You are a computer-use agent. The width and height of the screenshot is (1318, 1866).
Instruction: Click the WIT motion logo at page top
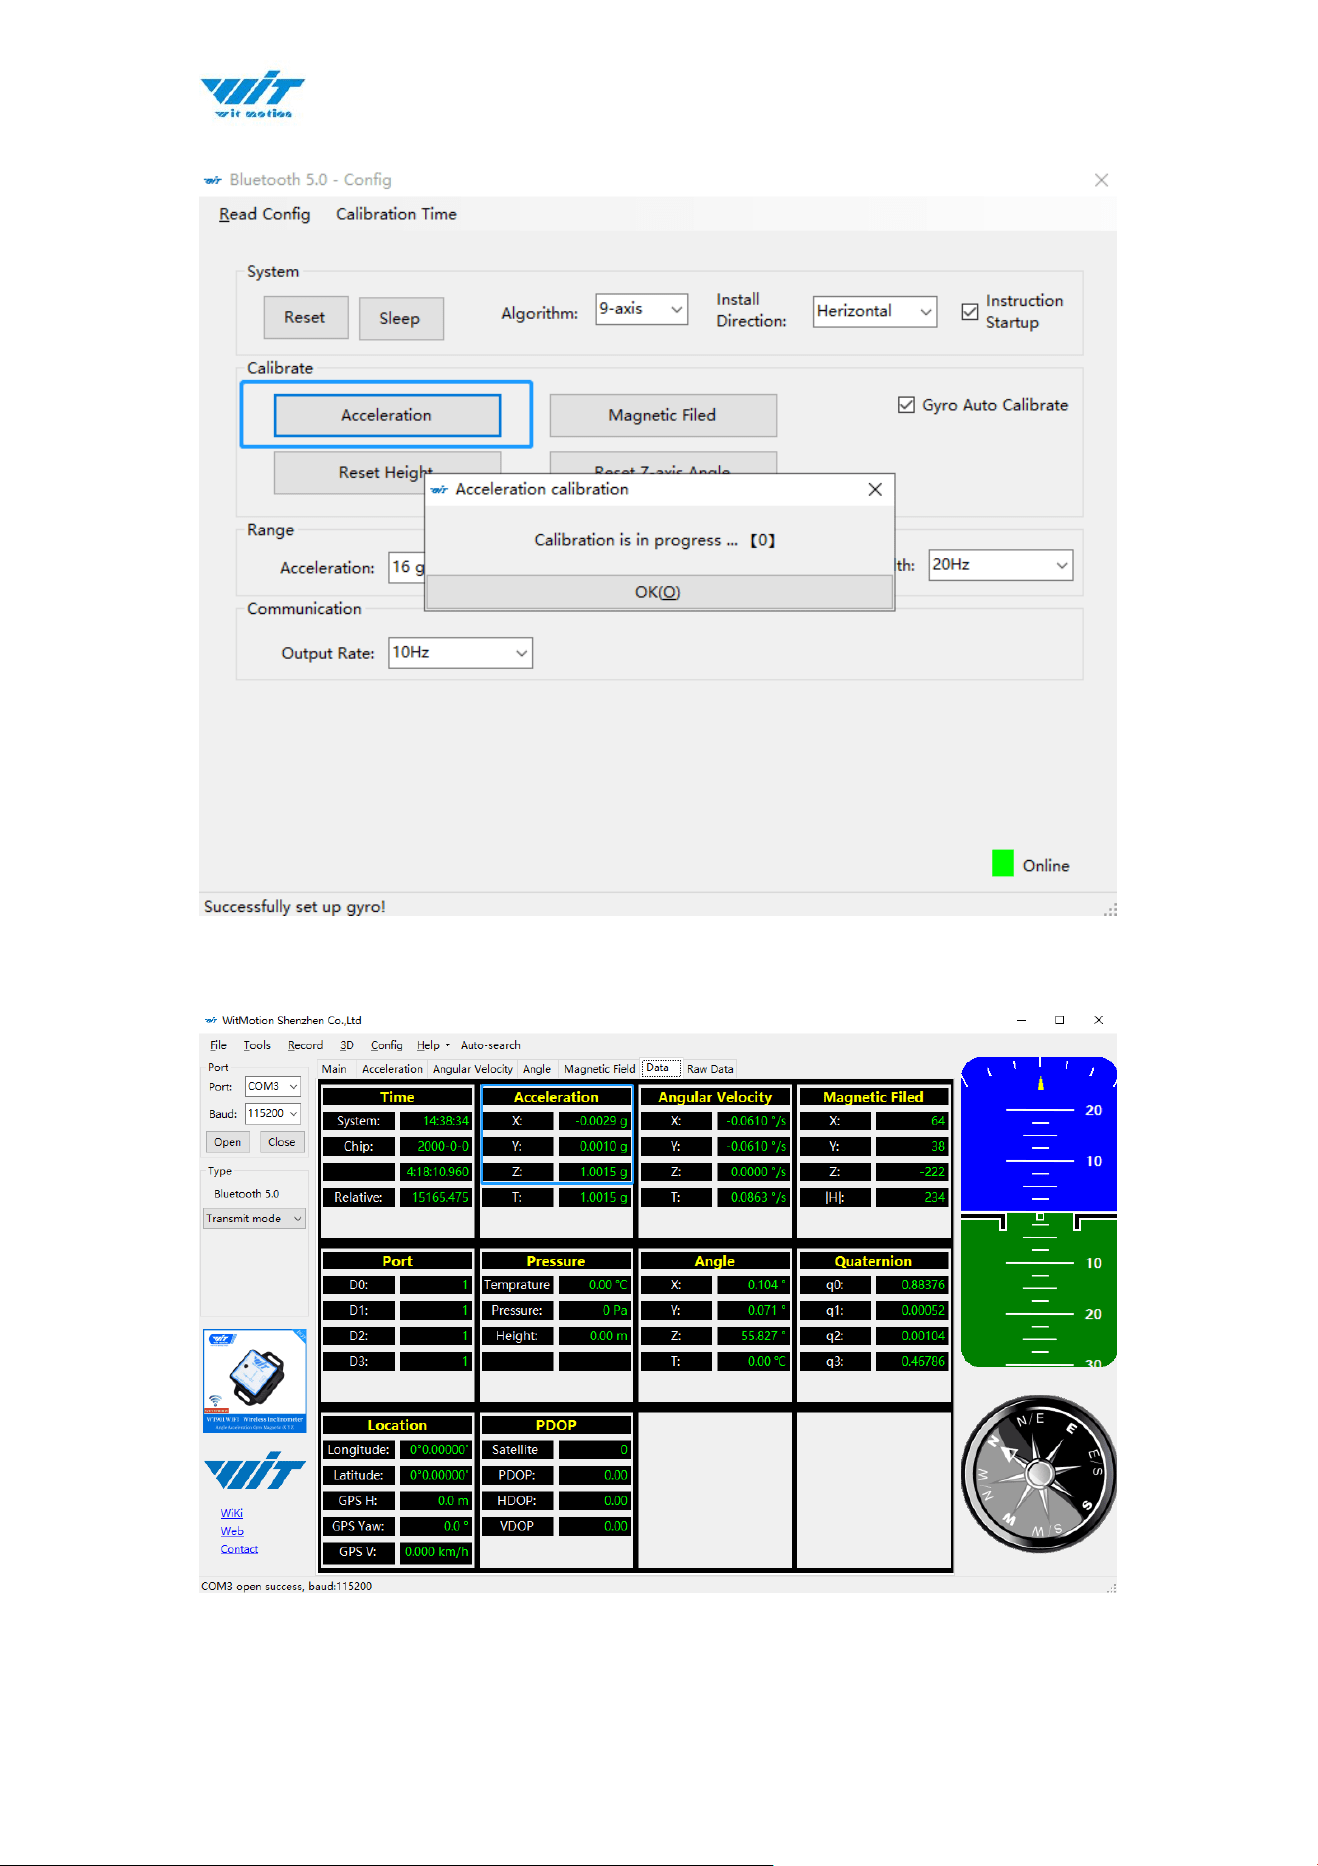coord(252,94)
